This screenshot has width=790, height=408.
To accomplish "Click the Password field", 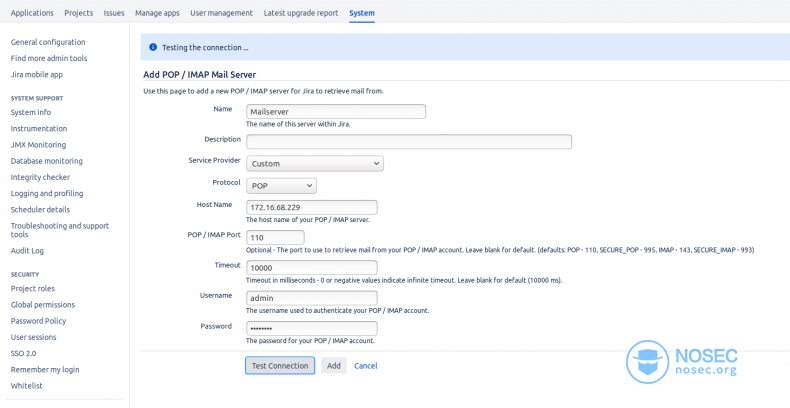I will click(x=312, y=328).
